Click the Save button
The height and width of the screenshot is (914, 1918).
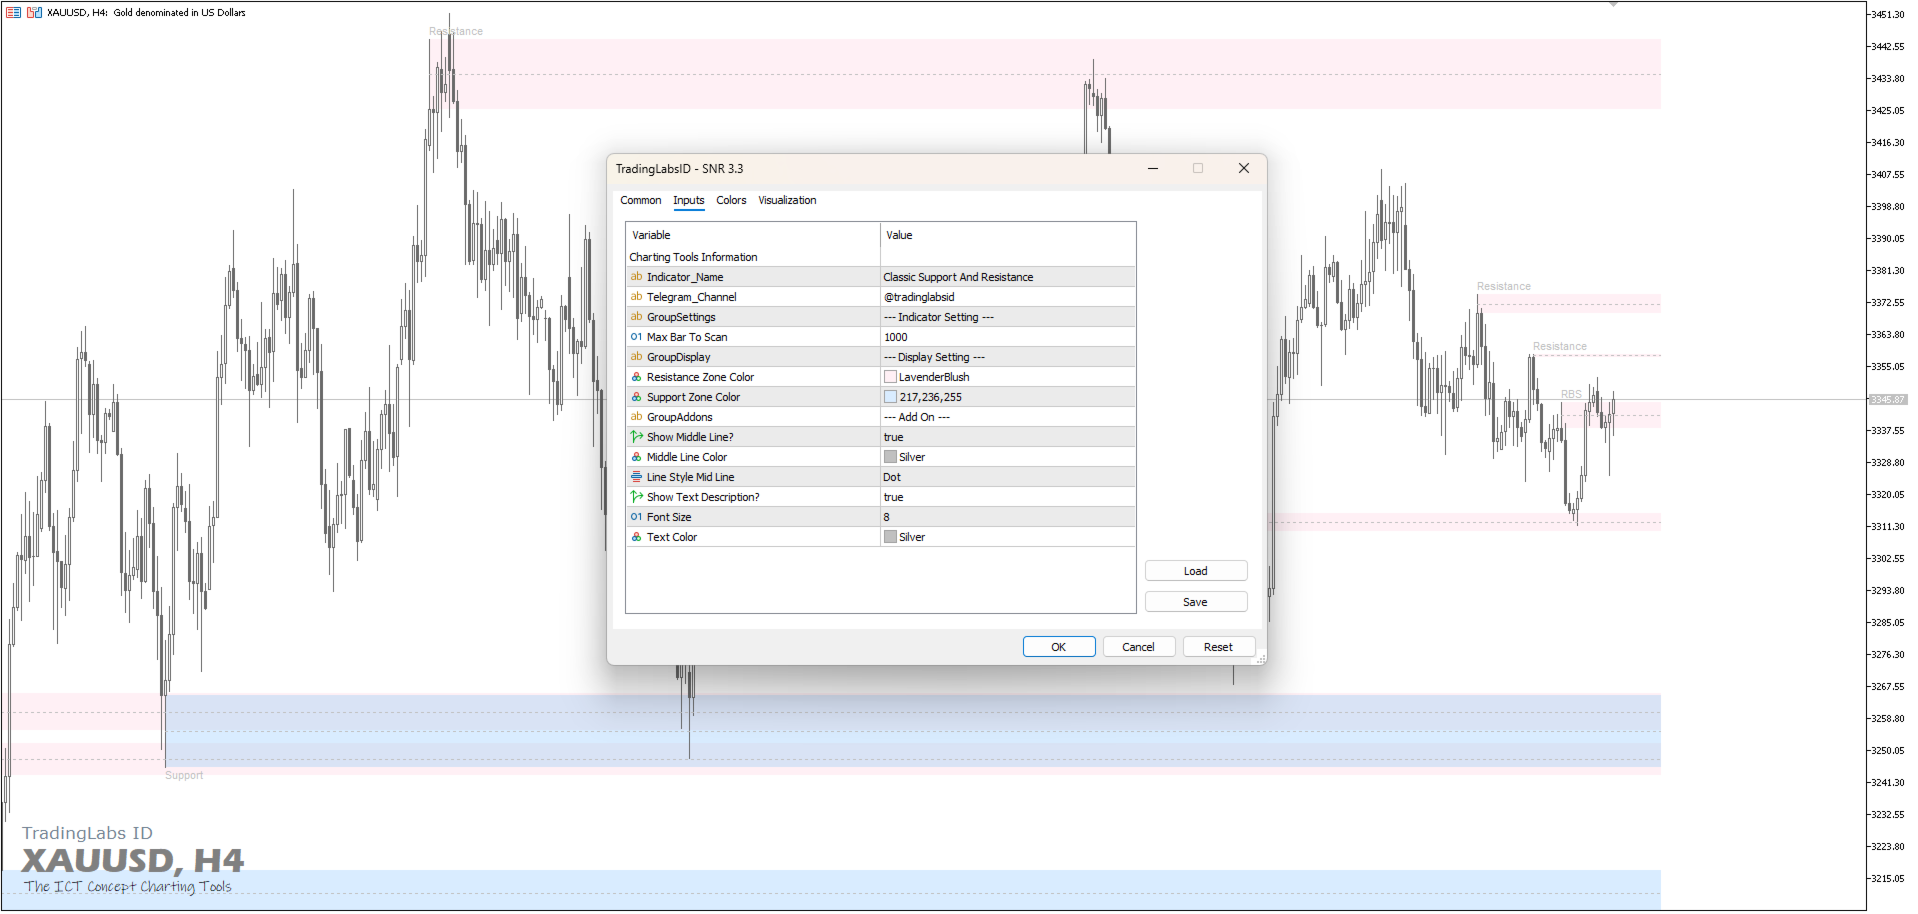(x=1196, y=602)
